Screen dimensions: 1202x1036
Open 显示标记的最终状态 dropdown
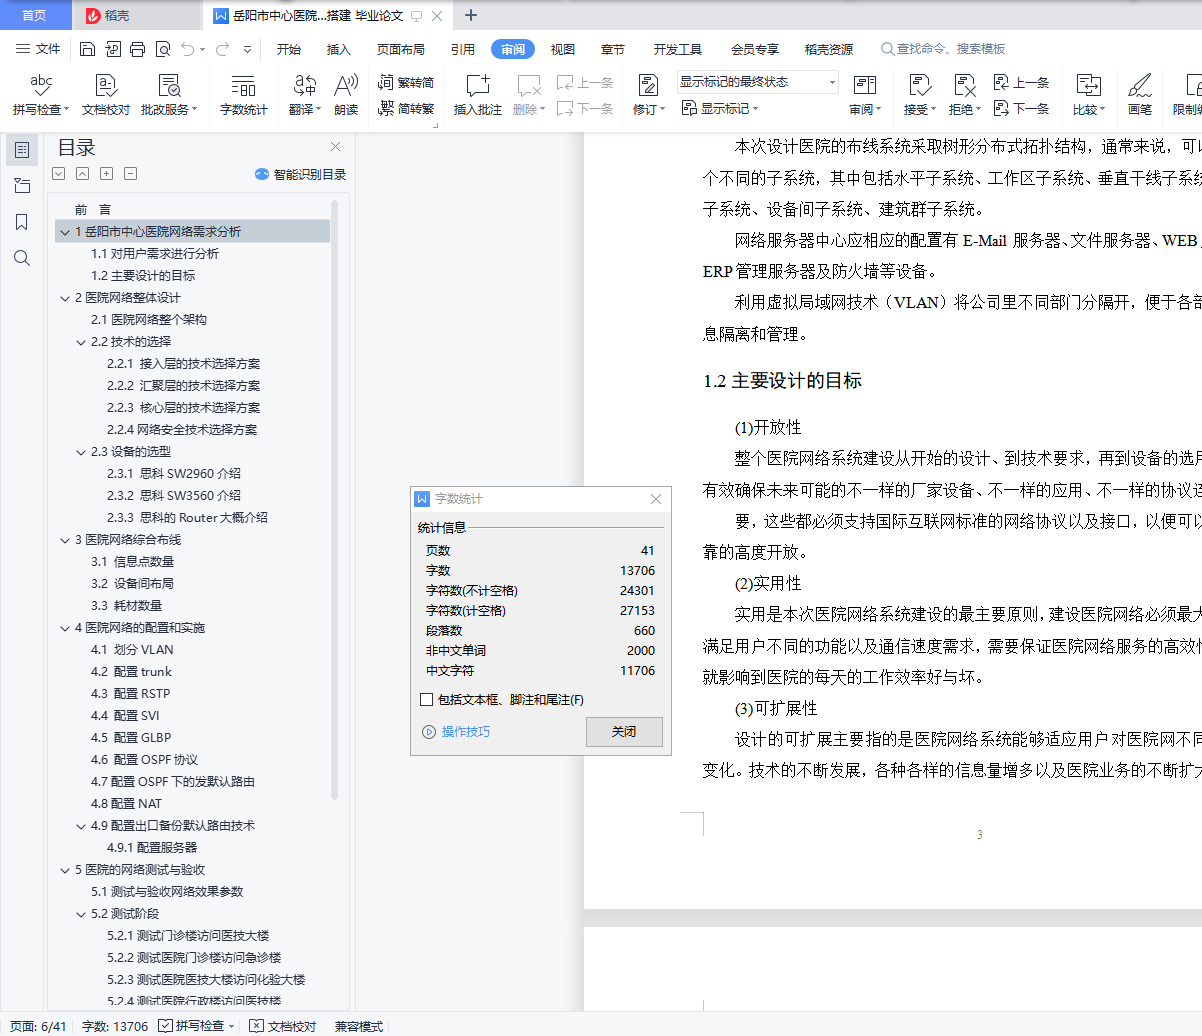[x=757, y=82]
